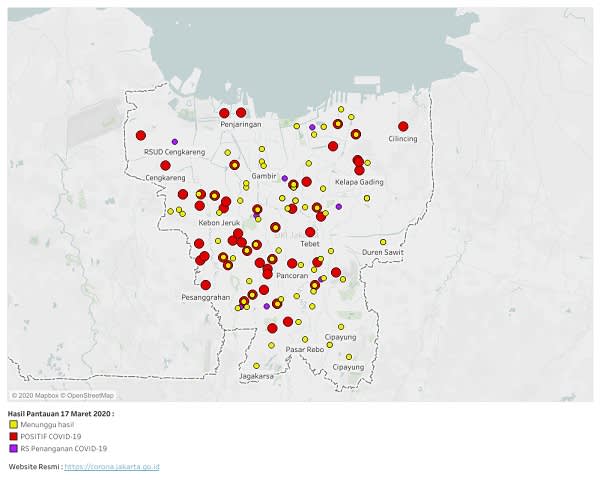Click the Penjaringan map label

pyautogui.click(x=240, y=125)
